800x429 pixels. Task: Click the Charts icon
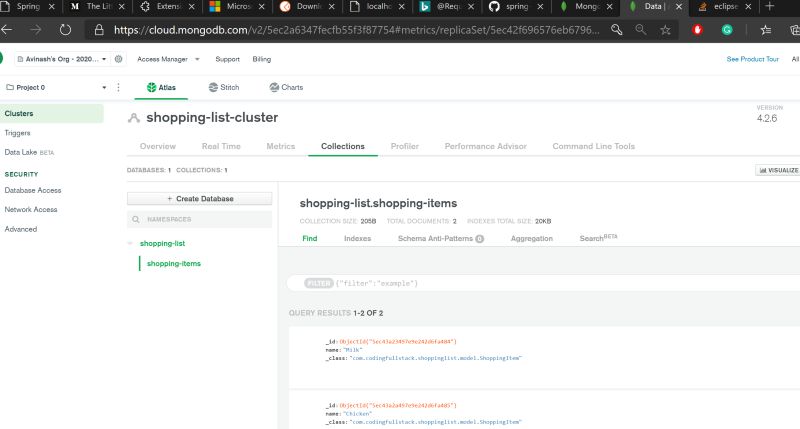coord(274,87)
